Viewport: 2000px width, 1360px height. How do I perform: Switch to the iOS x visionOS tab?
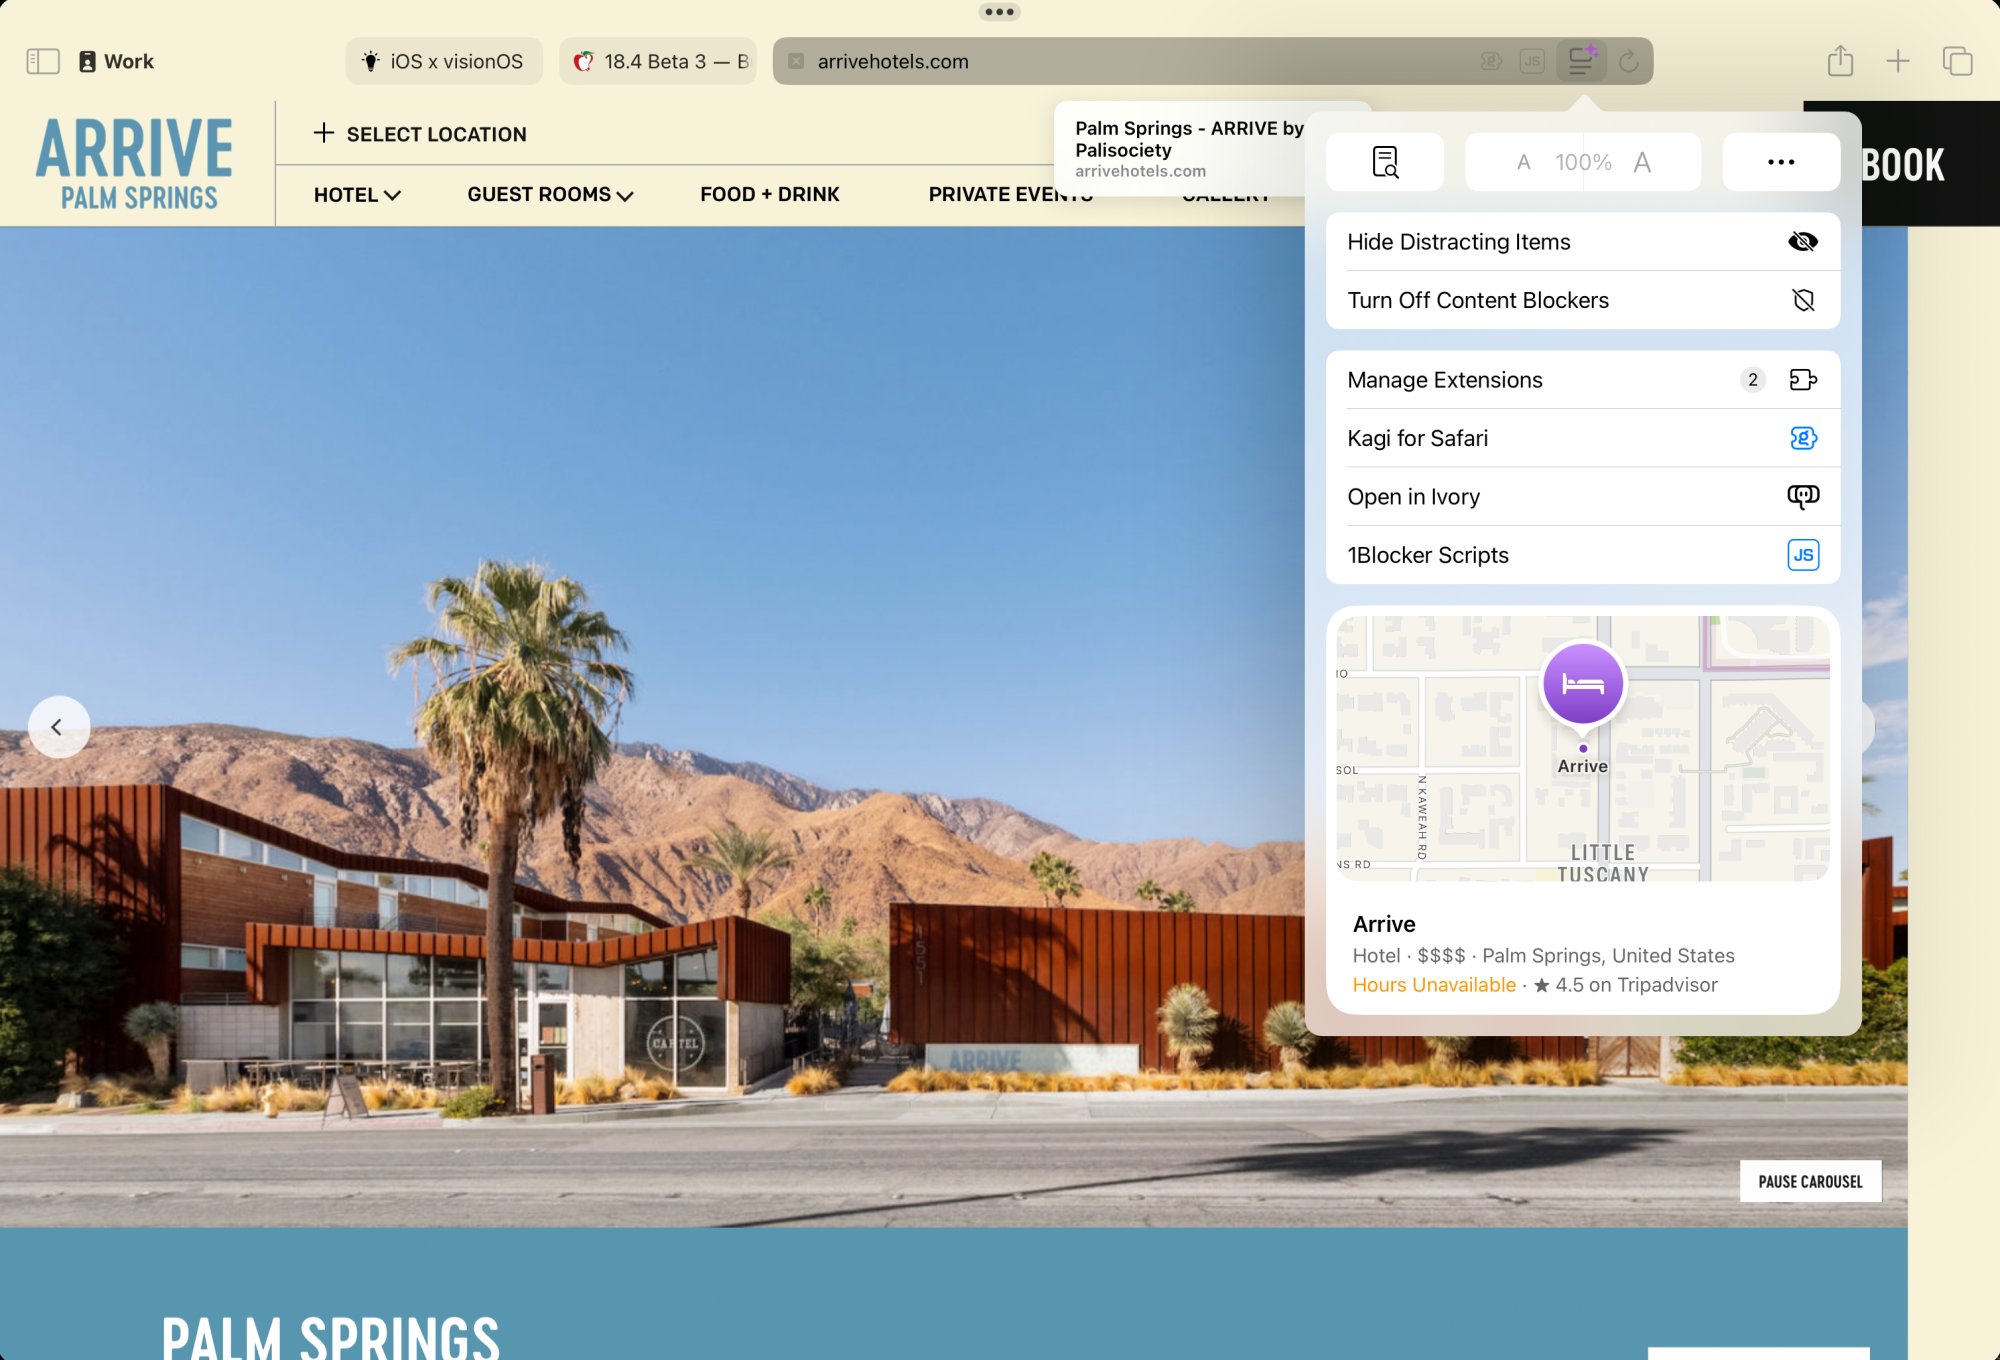pos(444,61)
